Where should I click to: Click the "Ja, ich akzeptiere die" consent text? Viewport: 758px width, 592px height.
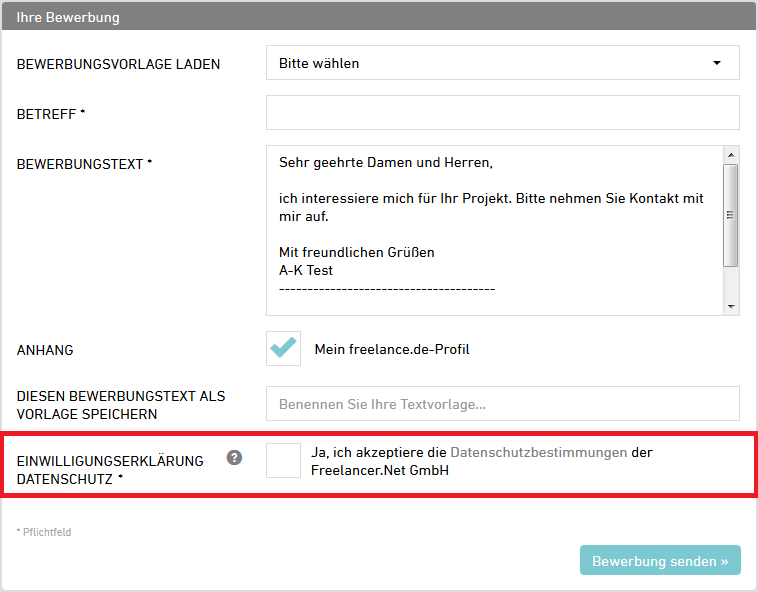coord(378,452)
